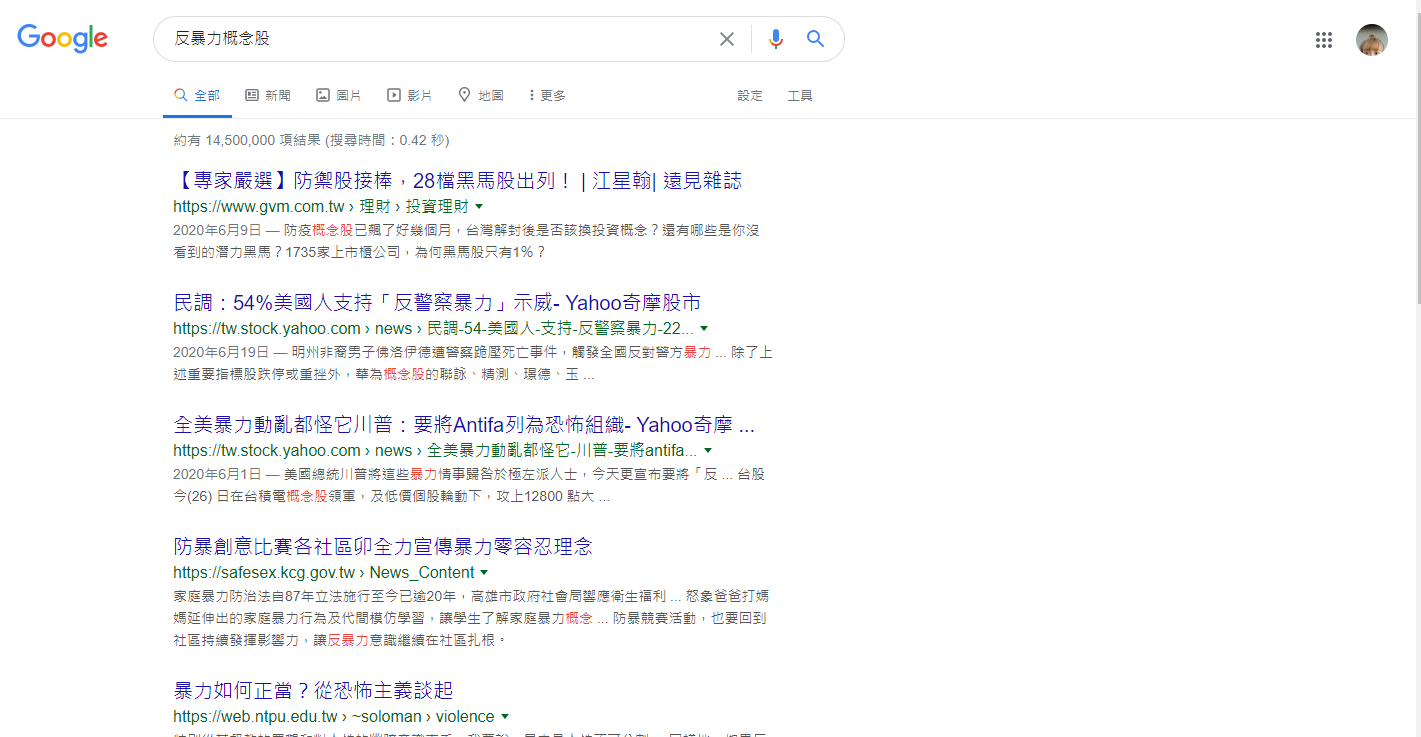Open the Google apps grid
Viewport: 1421px width, 737px height.
pos(1324,40)
